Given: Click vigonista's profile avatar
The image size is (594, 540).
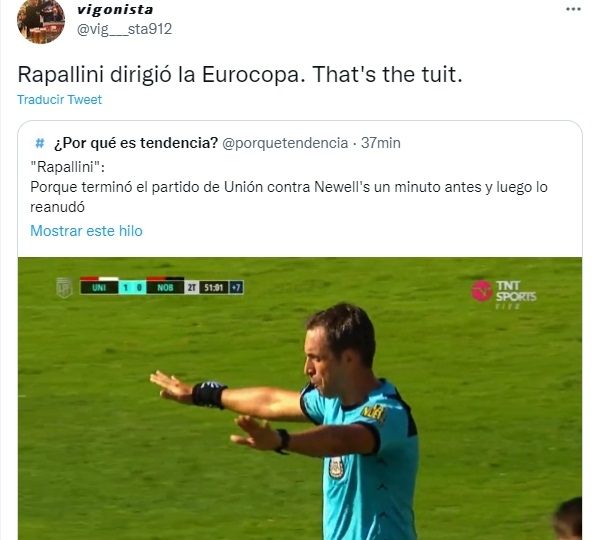Looking at the screenshot, I should 41,22.
